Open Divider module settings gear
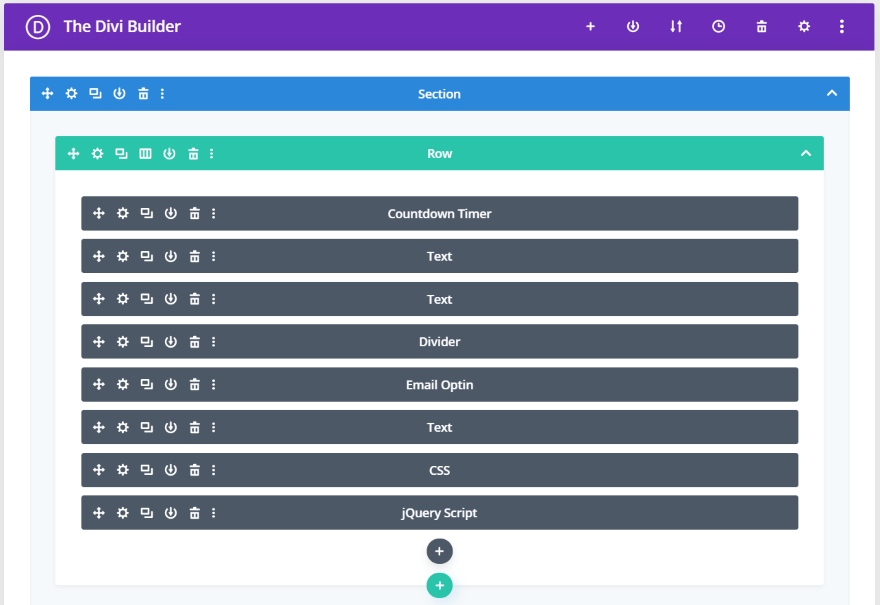 point(123,342)
